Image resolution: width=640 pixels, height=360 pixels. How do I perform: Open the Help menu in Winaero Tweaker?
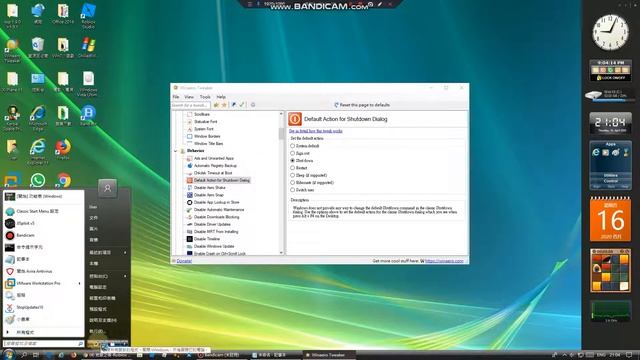coord(221,97)
